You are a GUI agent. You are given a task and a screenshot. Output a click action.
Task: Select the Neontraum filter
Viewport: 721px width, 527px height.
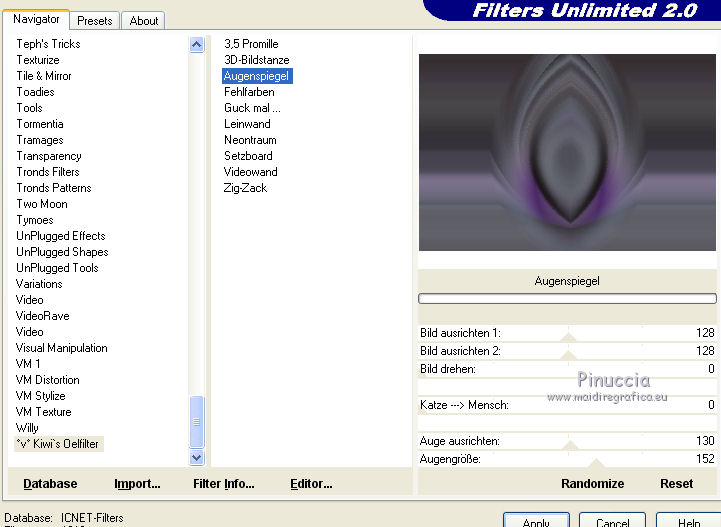coord(250,140)
